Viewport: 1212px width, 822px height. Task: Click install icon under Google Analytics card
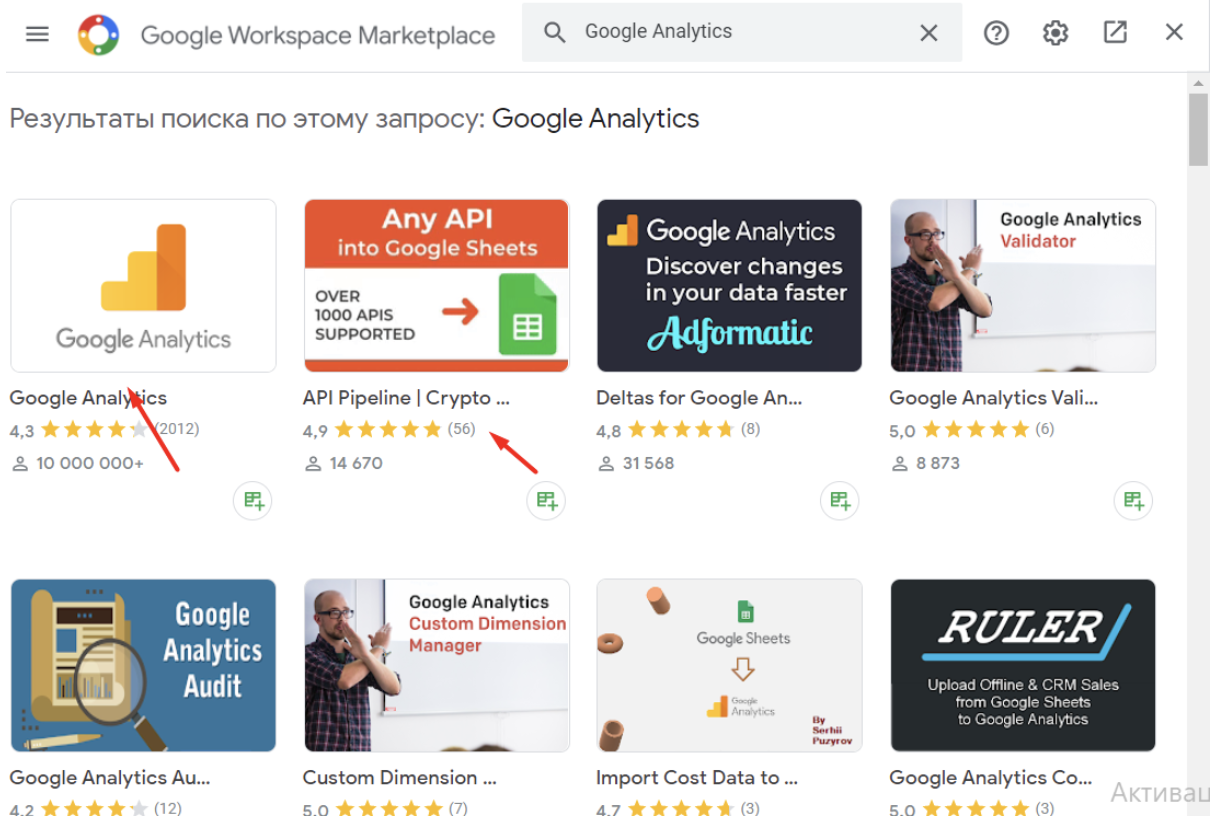[x=253, y=500]
